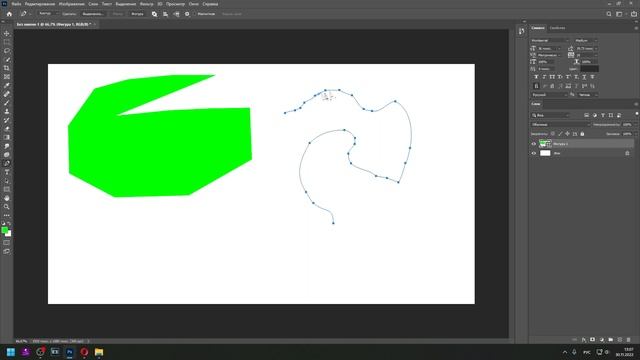This screenshot has width=640, height=360.
Task: Select the Blur tool
Action: [7, 146]
